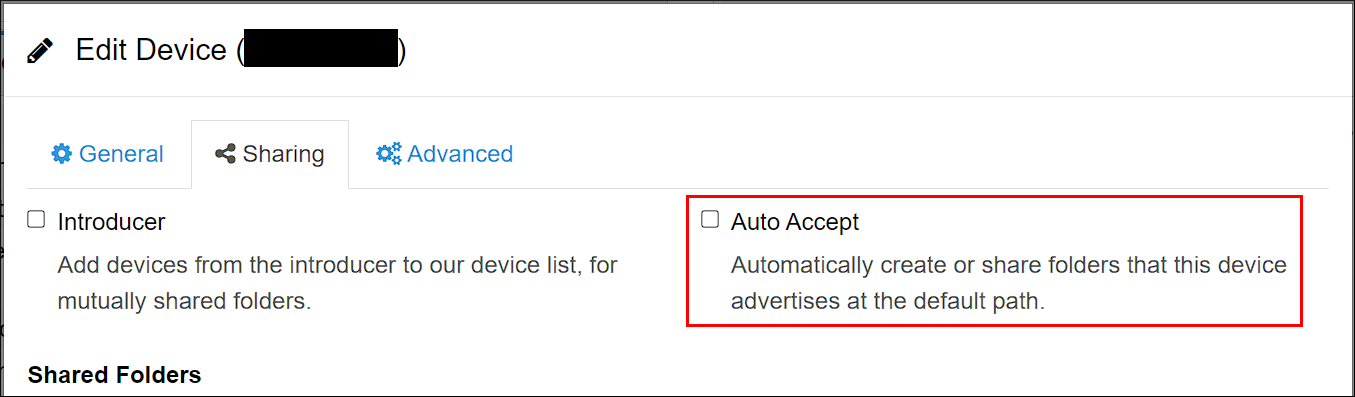
Task: Select the Sharing tab label
Action: (283, 154)
